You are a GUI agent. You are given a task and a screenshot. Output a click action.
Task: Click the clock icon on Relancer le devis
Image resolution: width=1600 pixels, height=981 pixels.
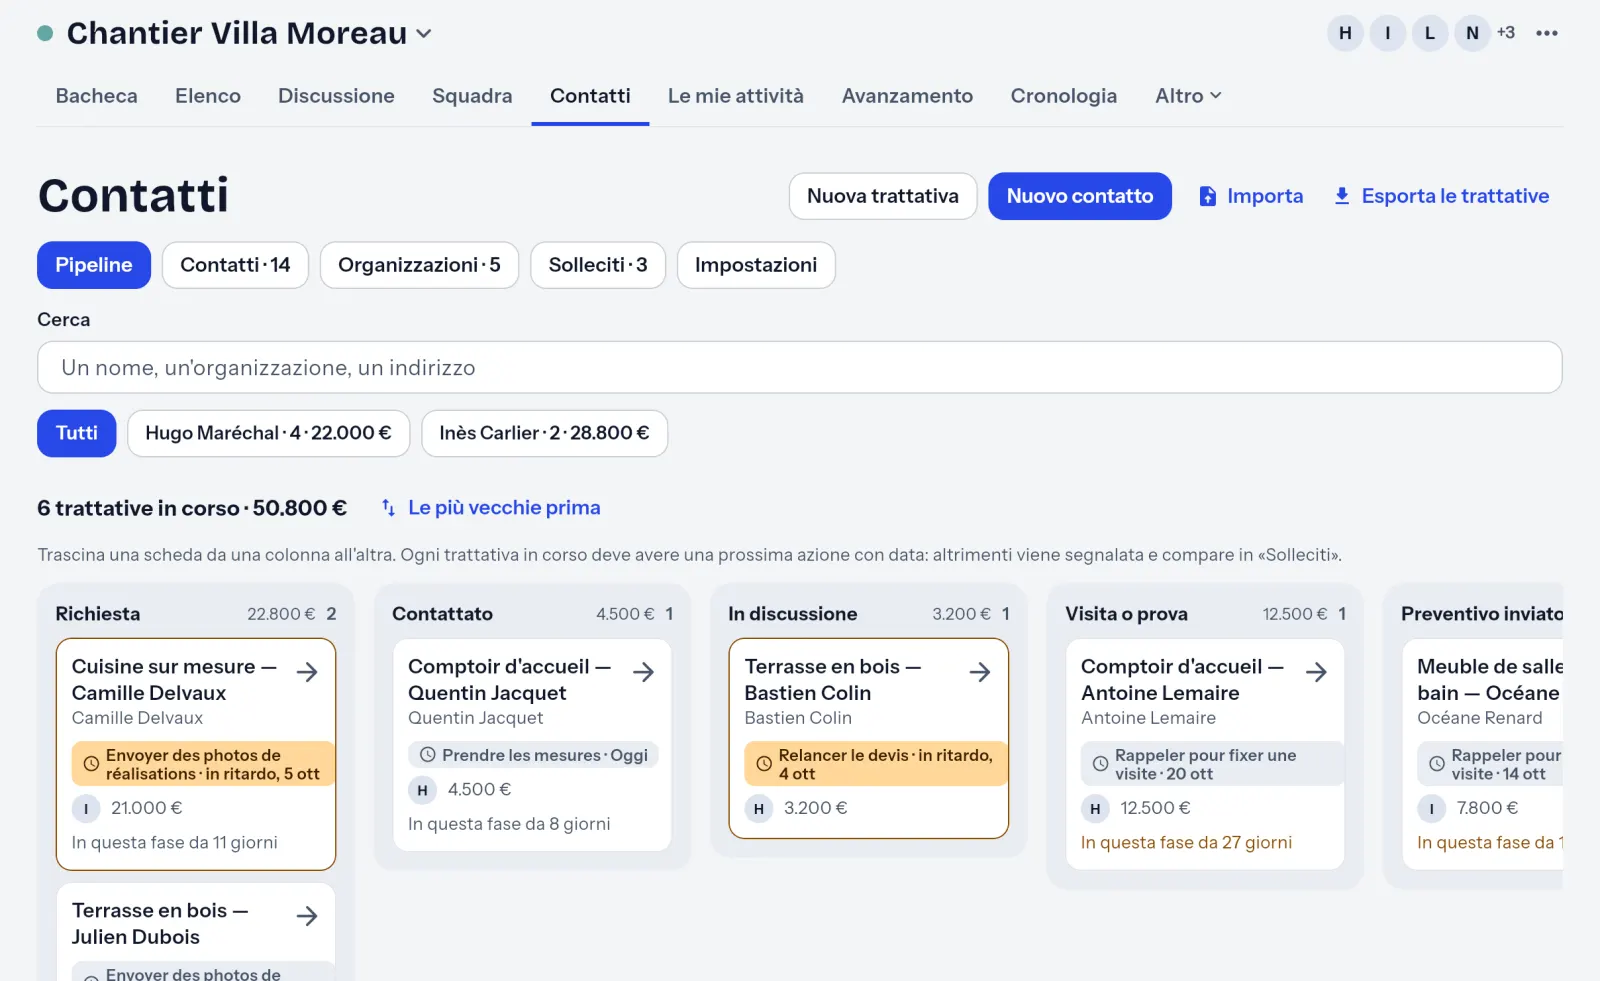tap(764, 764)
